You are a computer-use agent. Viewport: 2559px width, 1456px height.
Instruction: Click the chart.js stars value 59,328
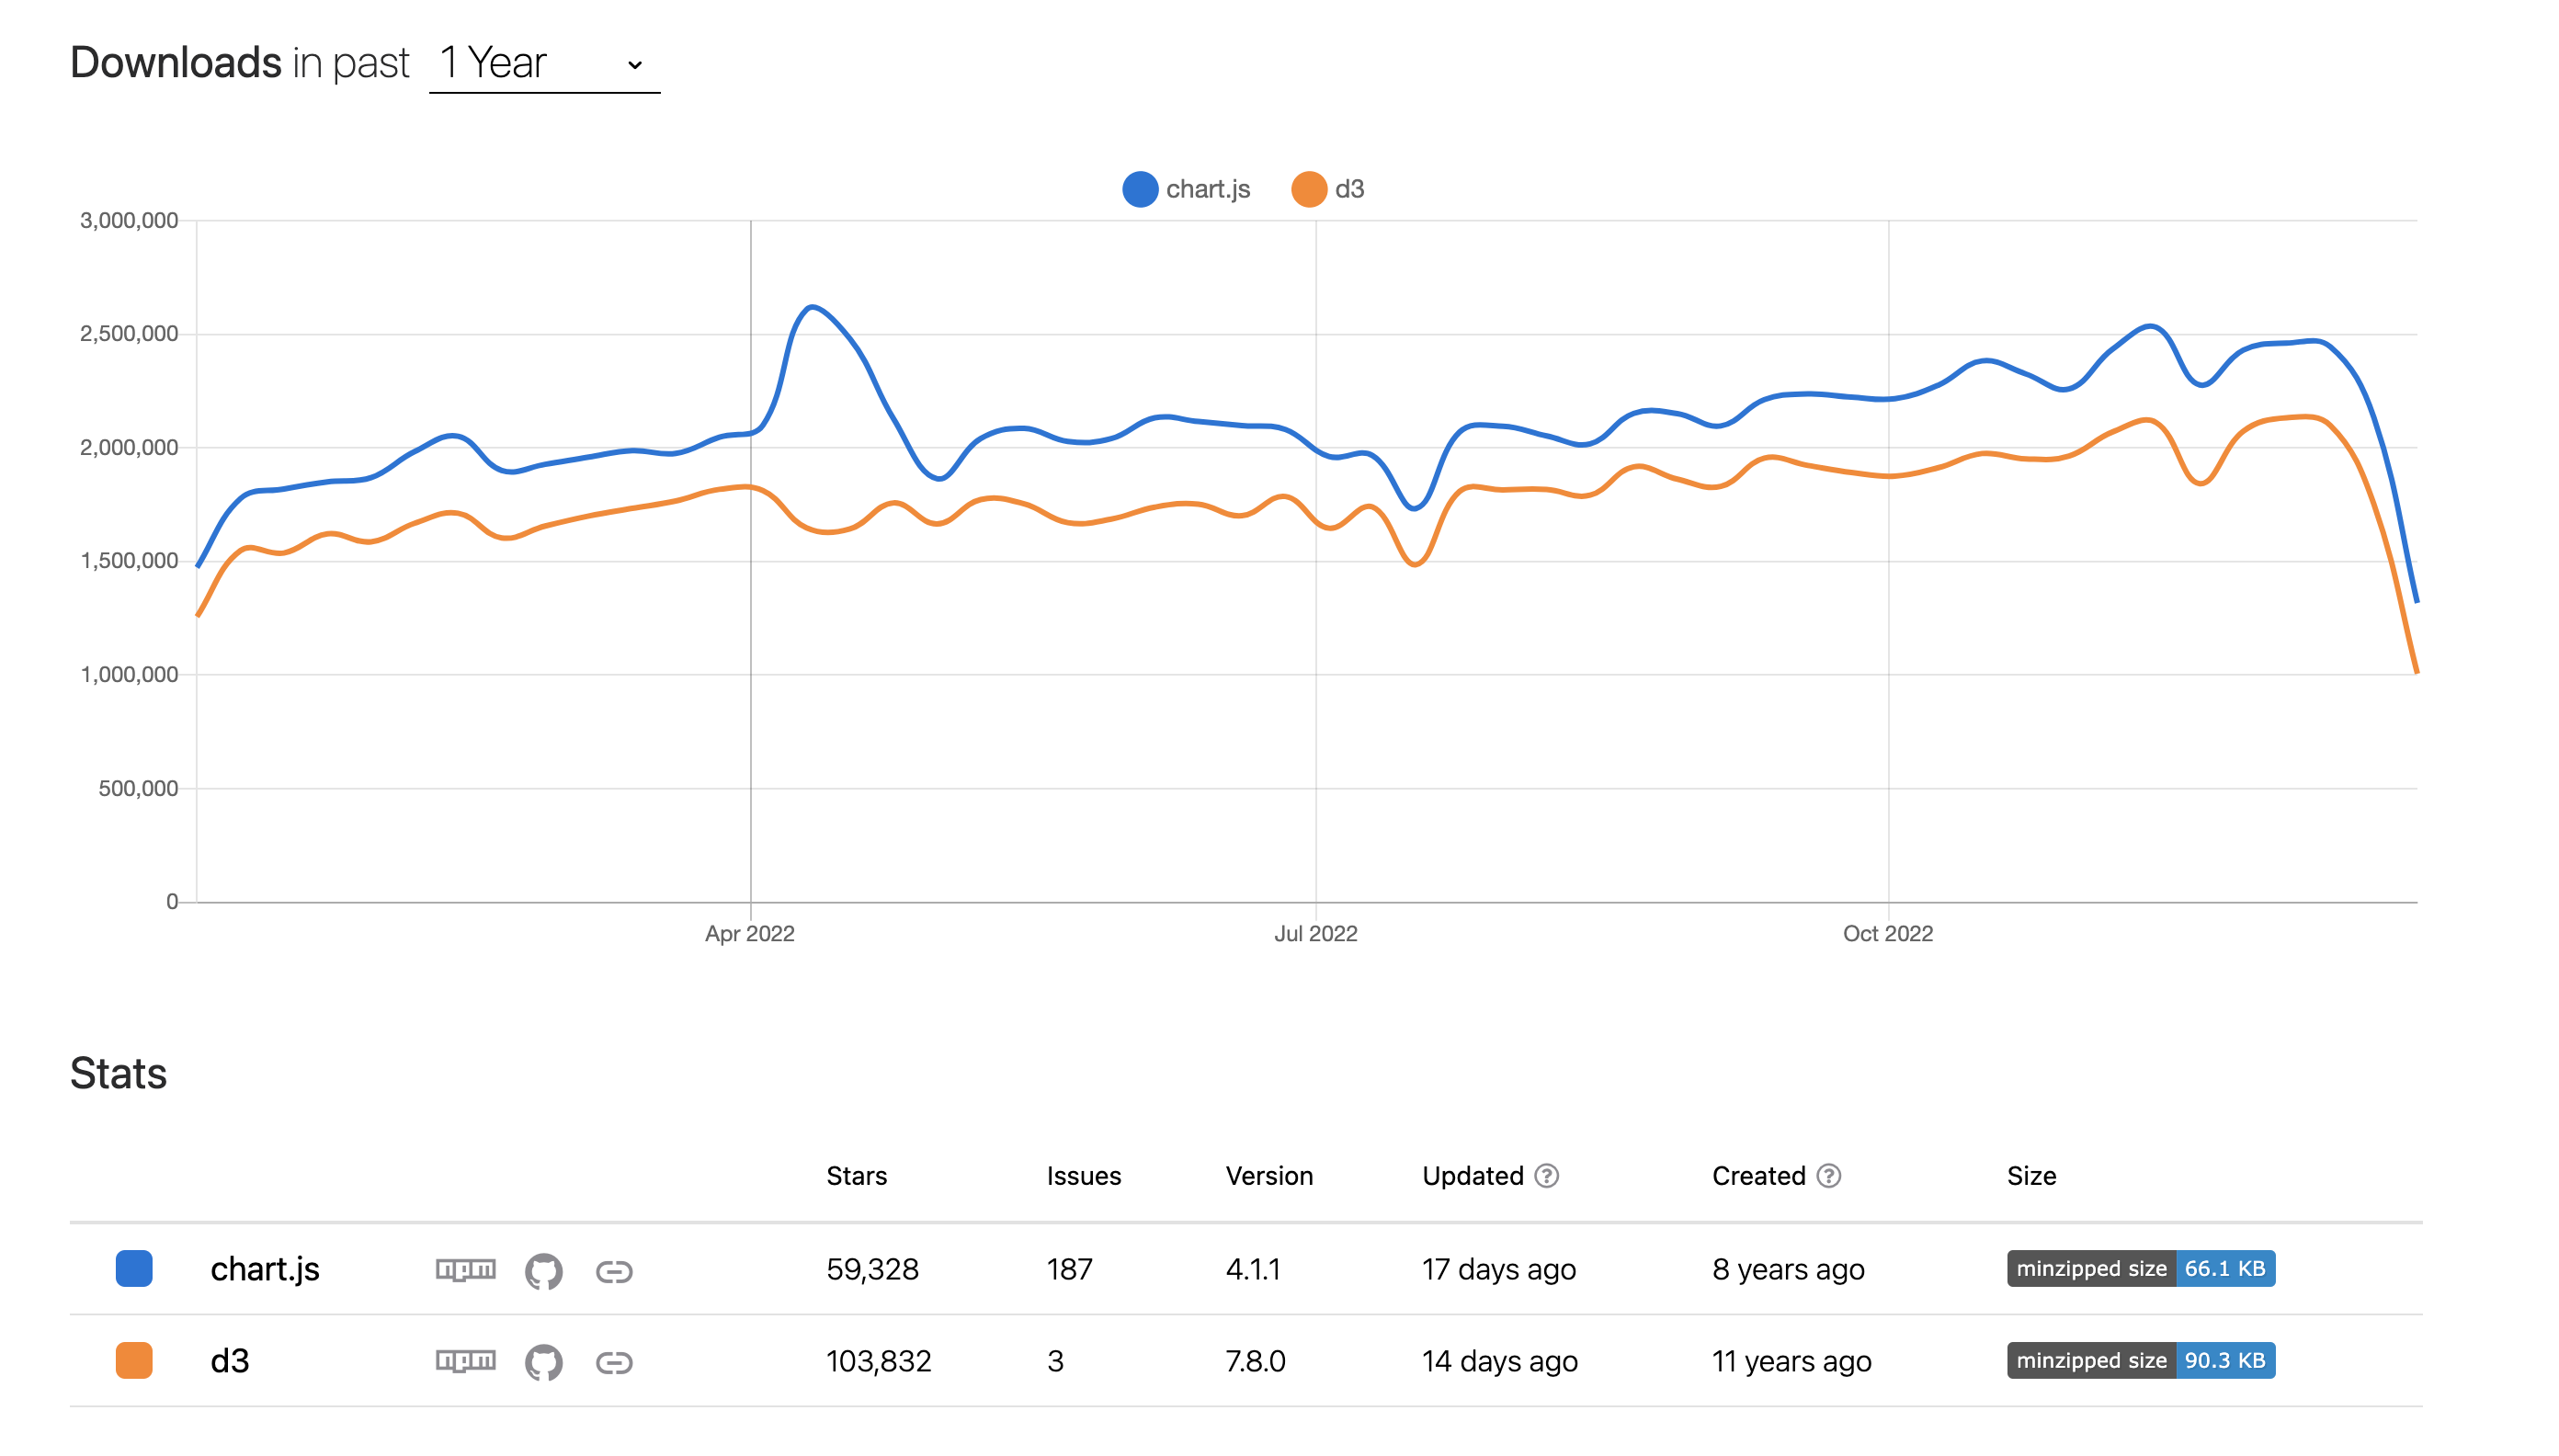point(873,1270)
